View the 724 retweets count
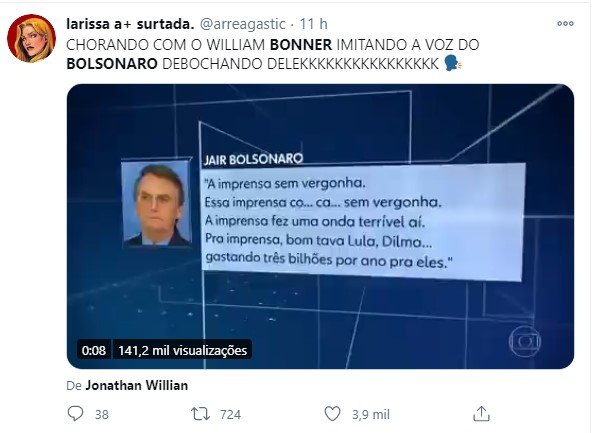The image size is (598, 433). 230,414
